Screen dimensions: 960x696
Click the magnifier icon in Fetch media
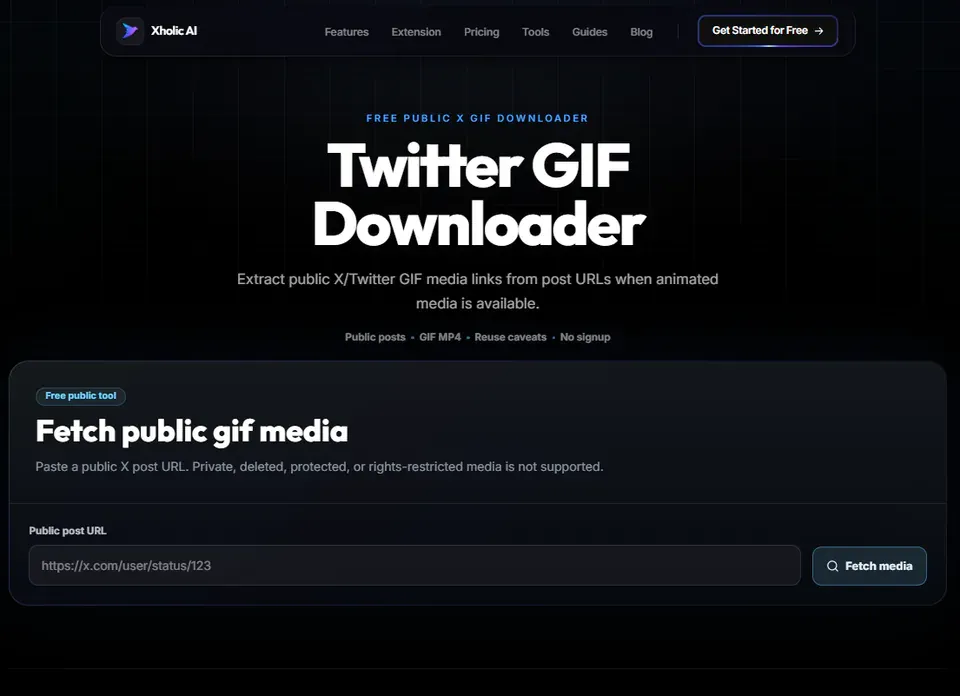pos(833,566)
